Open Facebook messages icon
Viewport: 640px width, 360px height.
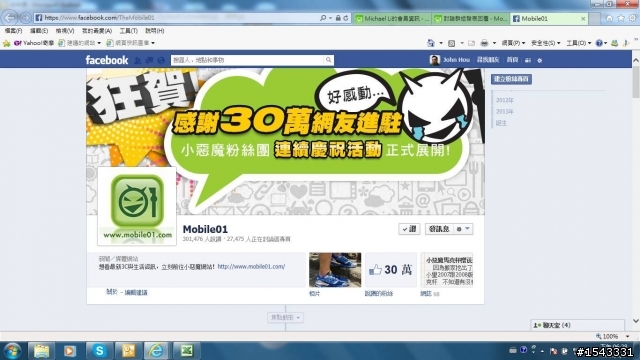pyautogui.click(x=149, y=60)
